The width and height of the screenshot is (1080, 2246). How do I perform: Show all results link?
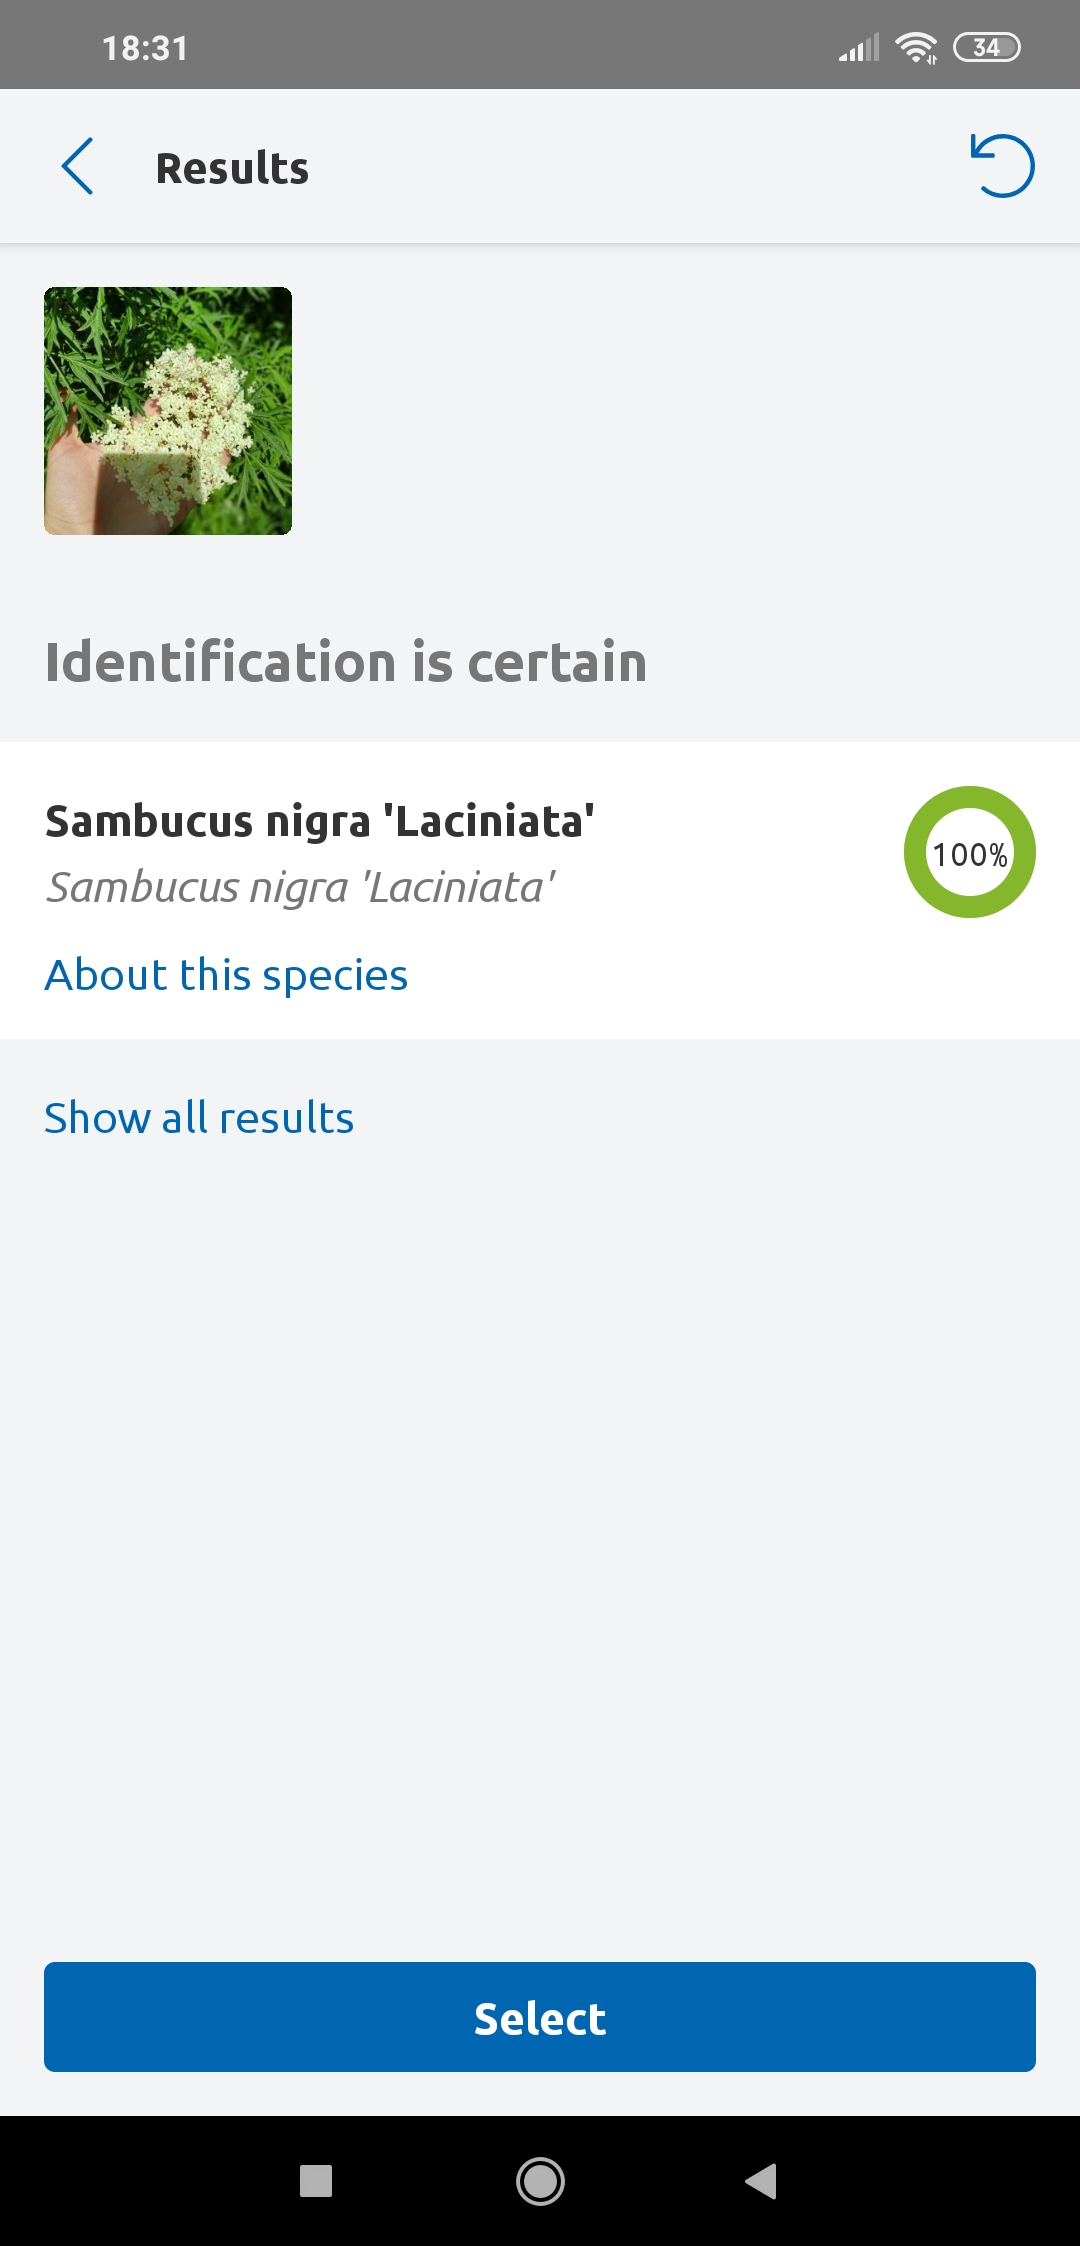click(199, 1118)
